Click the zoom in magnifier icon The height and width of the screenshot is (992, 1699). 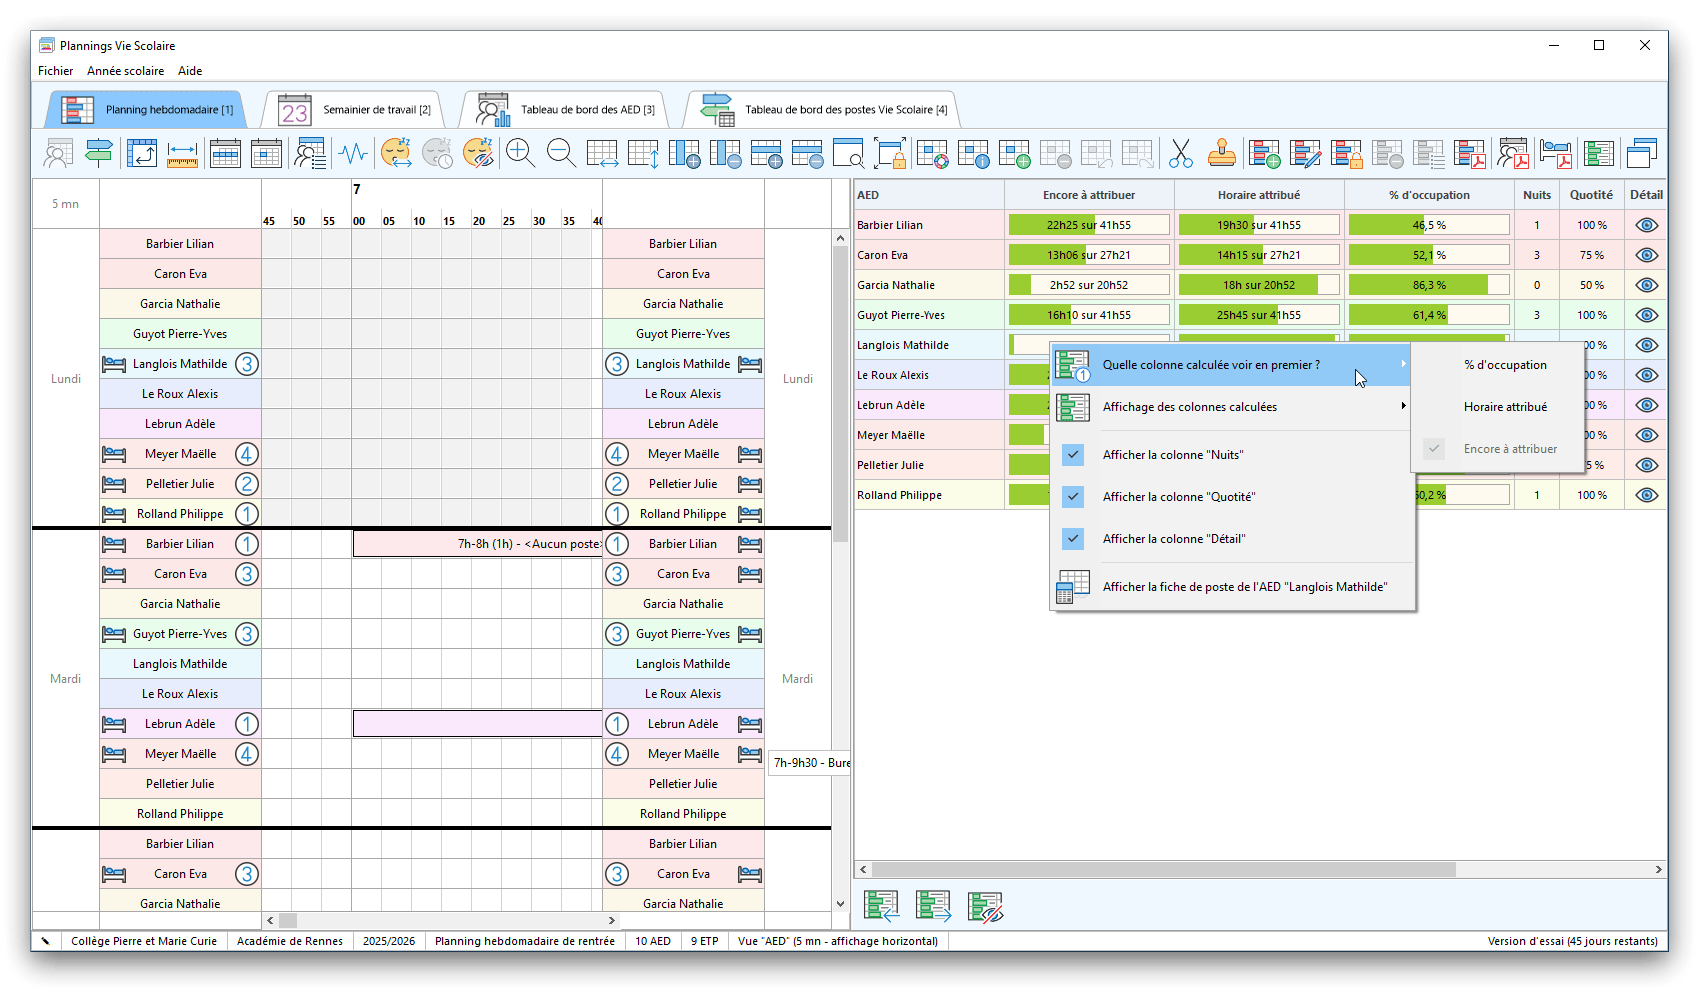click(x=520, y=153)
